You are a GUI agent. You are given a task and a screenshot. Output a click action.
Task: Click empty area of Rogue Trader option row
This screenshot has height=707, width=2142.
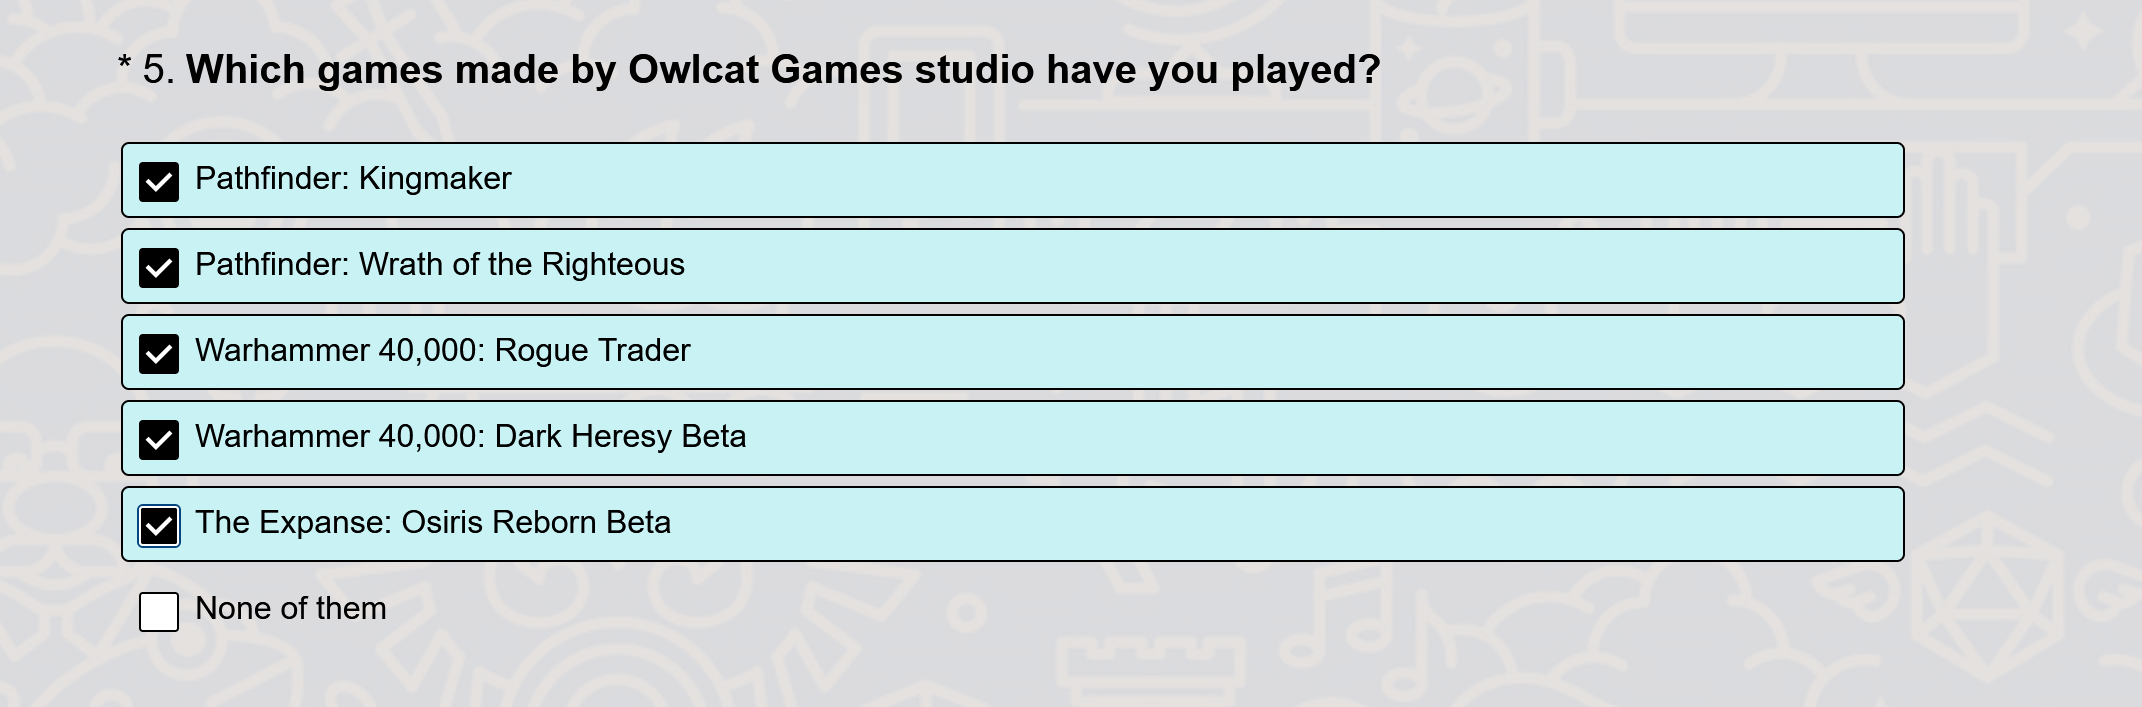point(1290,352)
